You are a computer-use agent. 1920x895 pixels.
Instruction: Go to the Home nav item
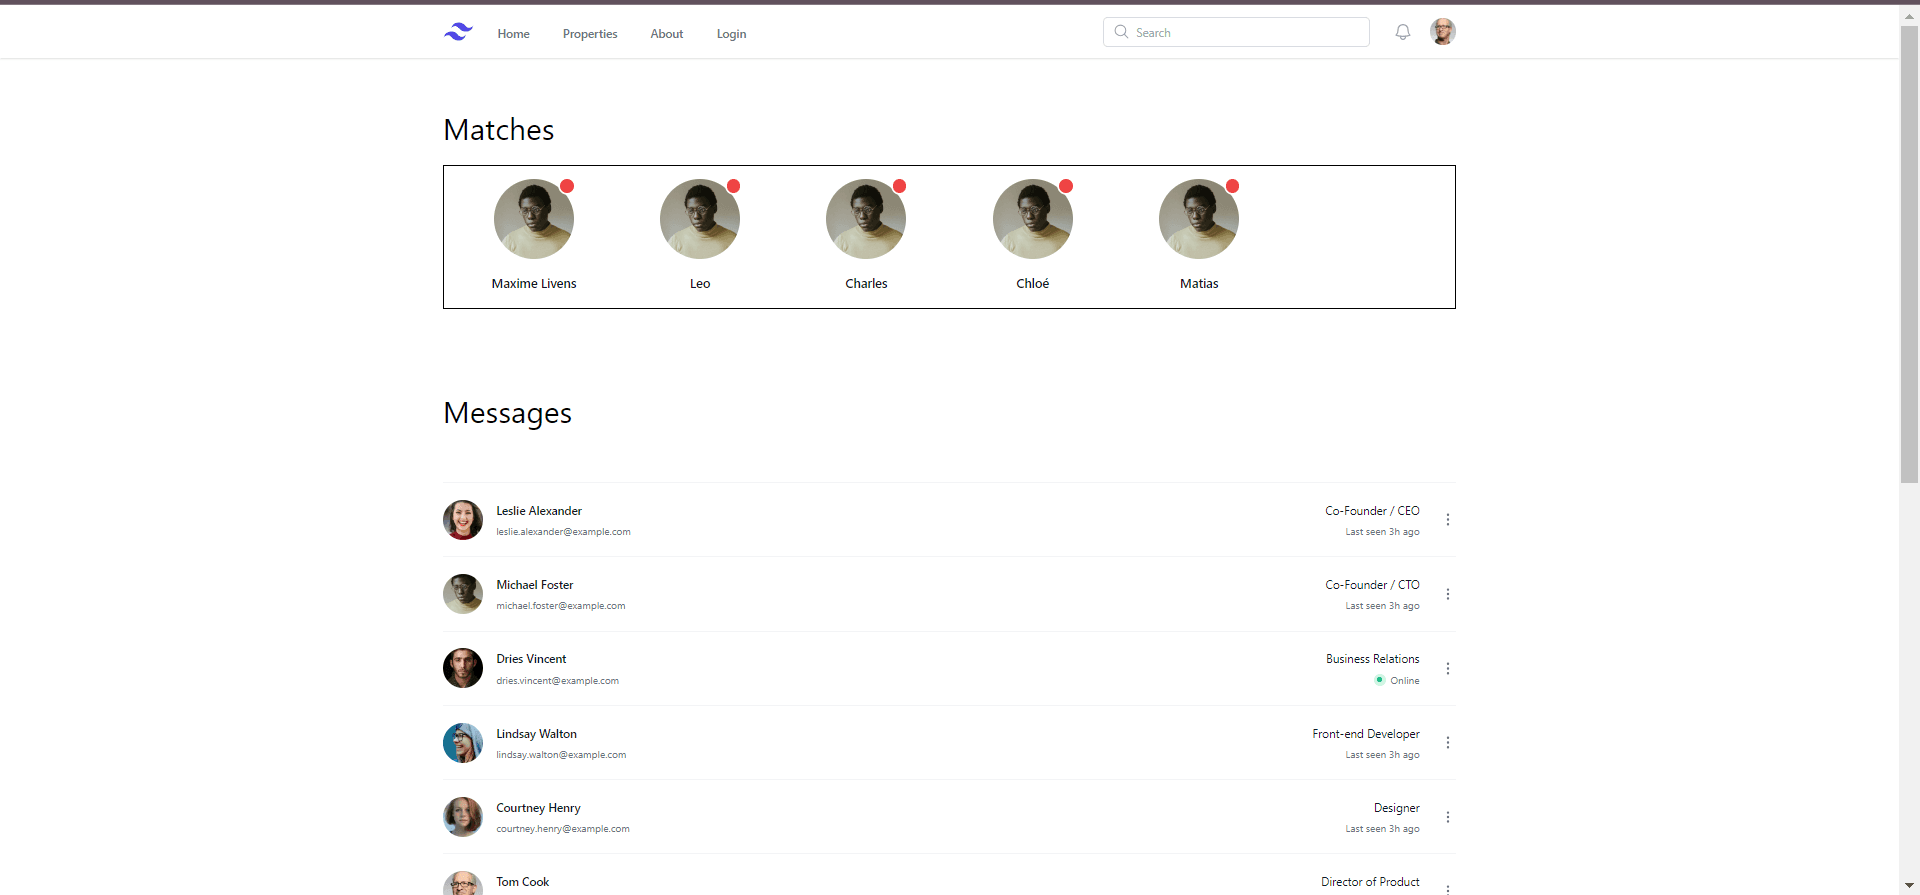click(513, 34)
